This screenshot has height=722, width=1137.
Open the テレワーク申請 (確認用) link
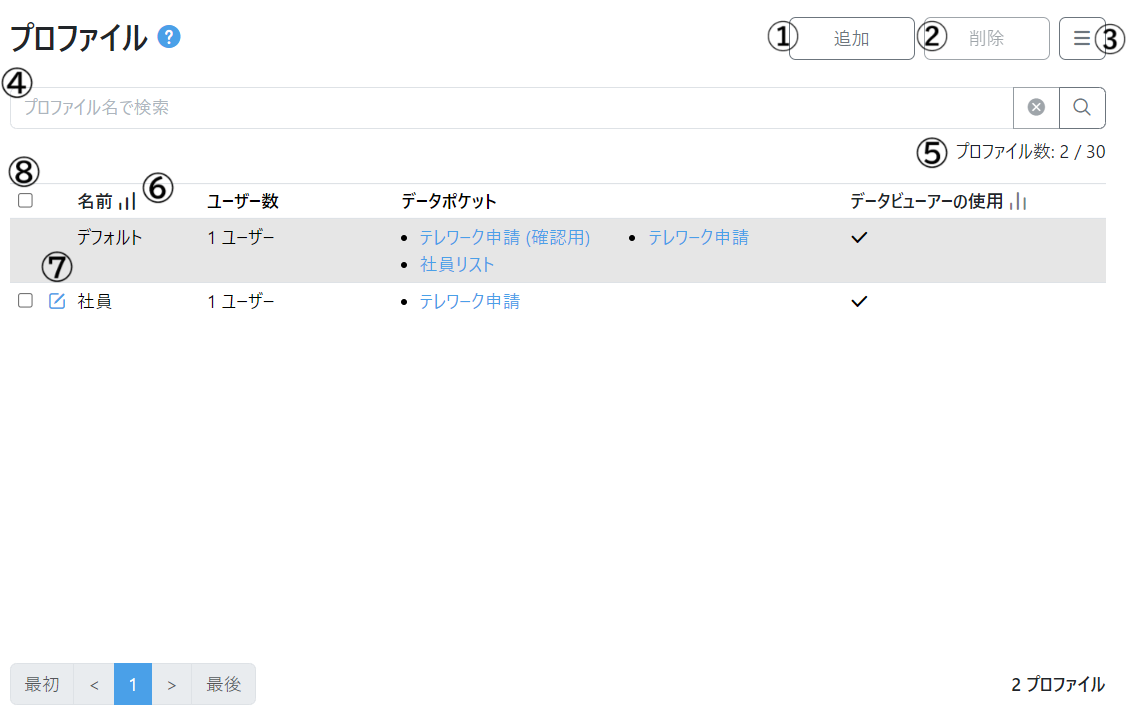(x=504, y=238)
